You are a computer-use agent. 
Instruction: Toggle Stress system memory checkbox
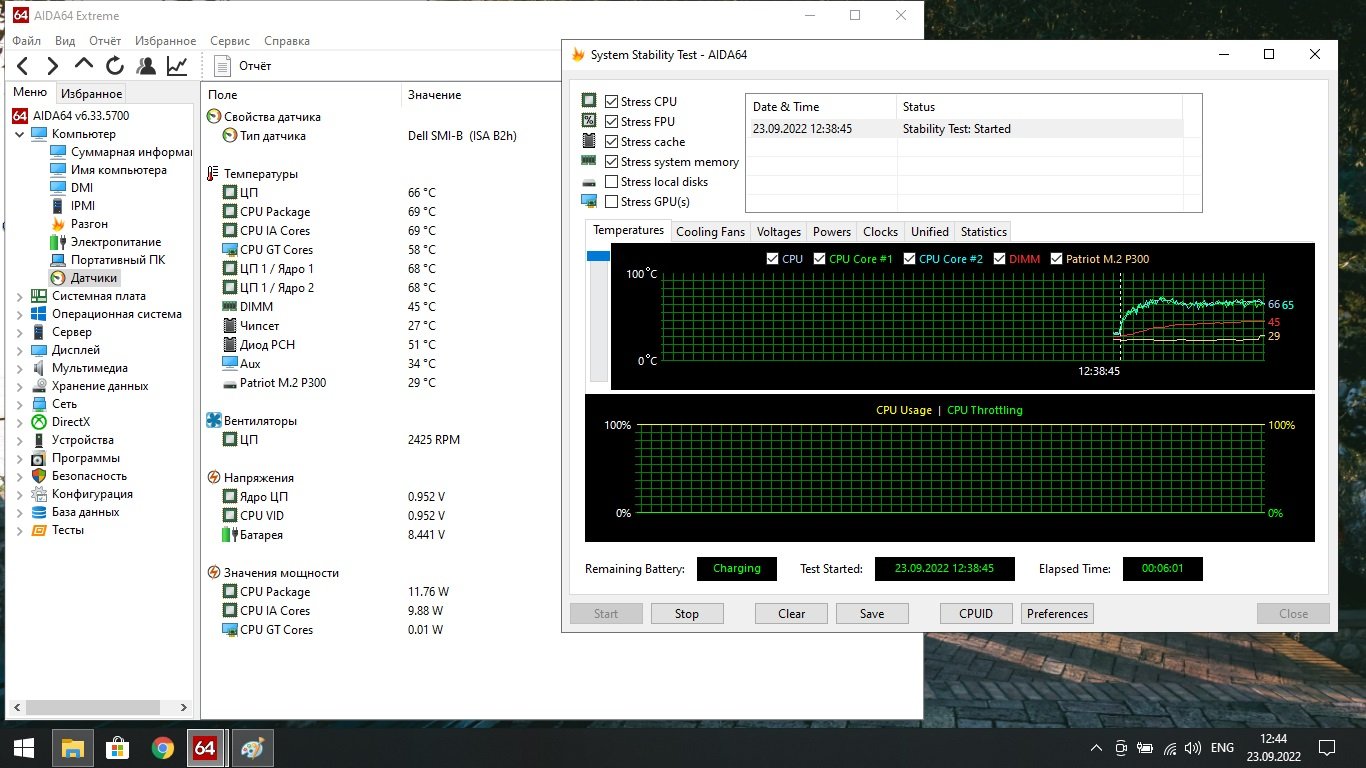[611, 162]
